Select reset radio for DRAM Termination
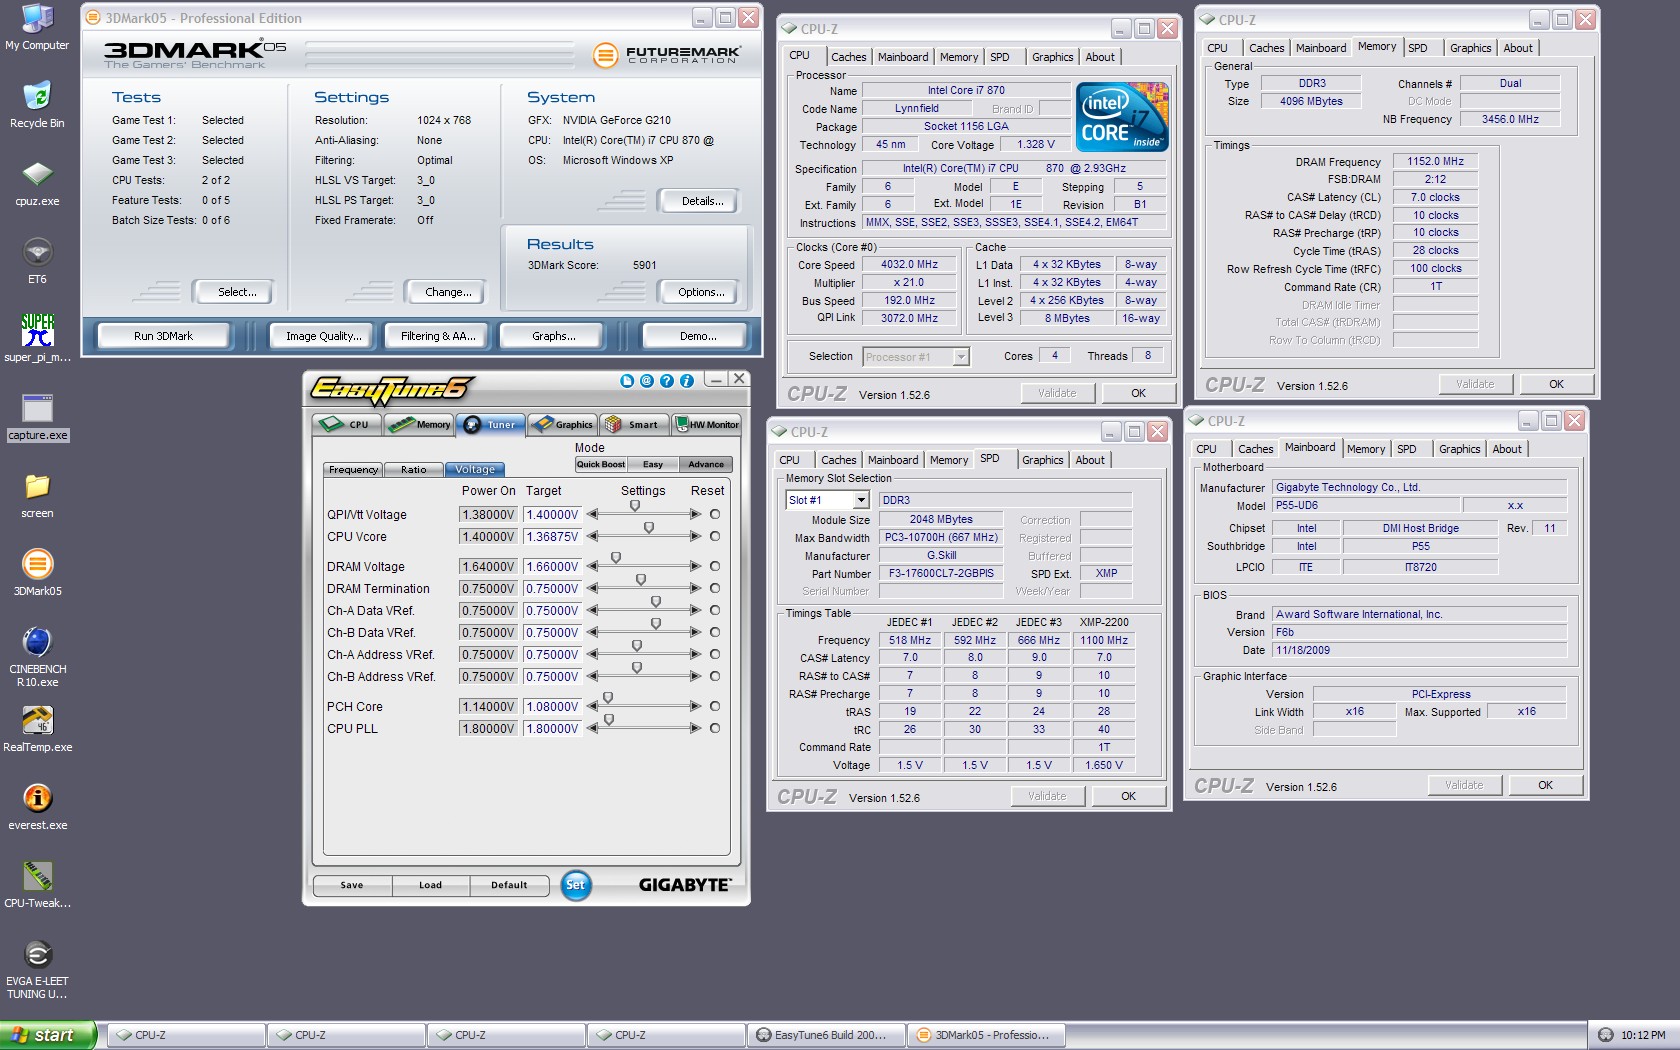 [715, 588]
